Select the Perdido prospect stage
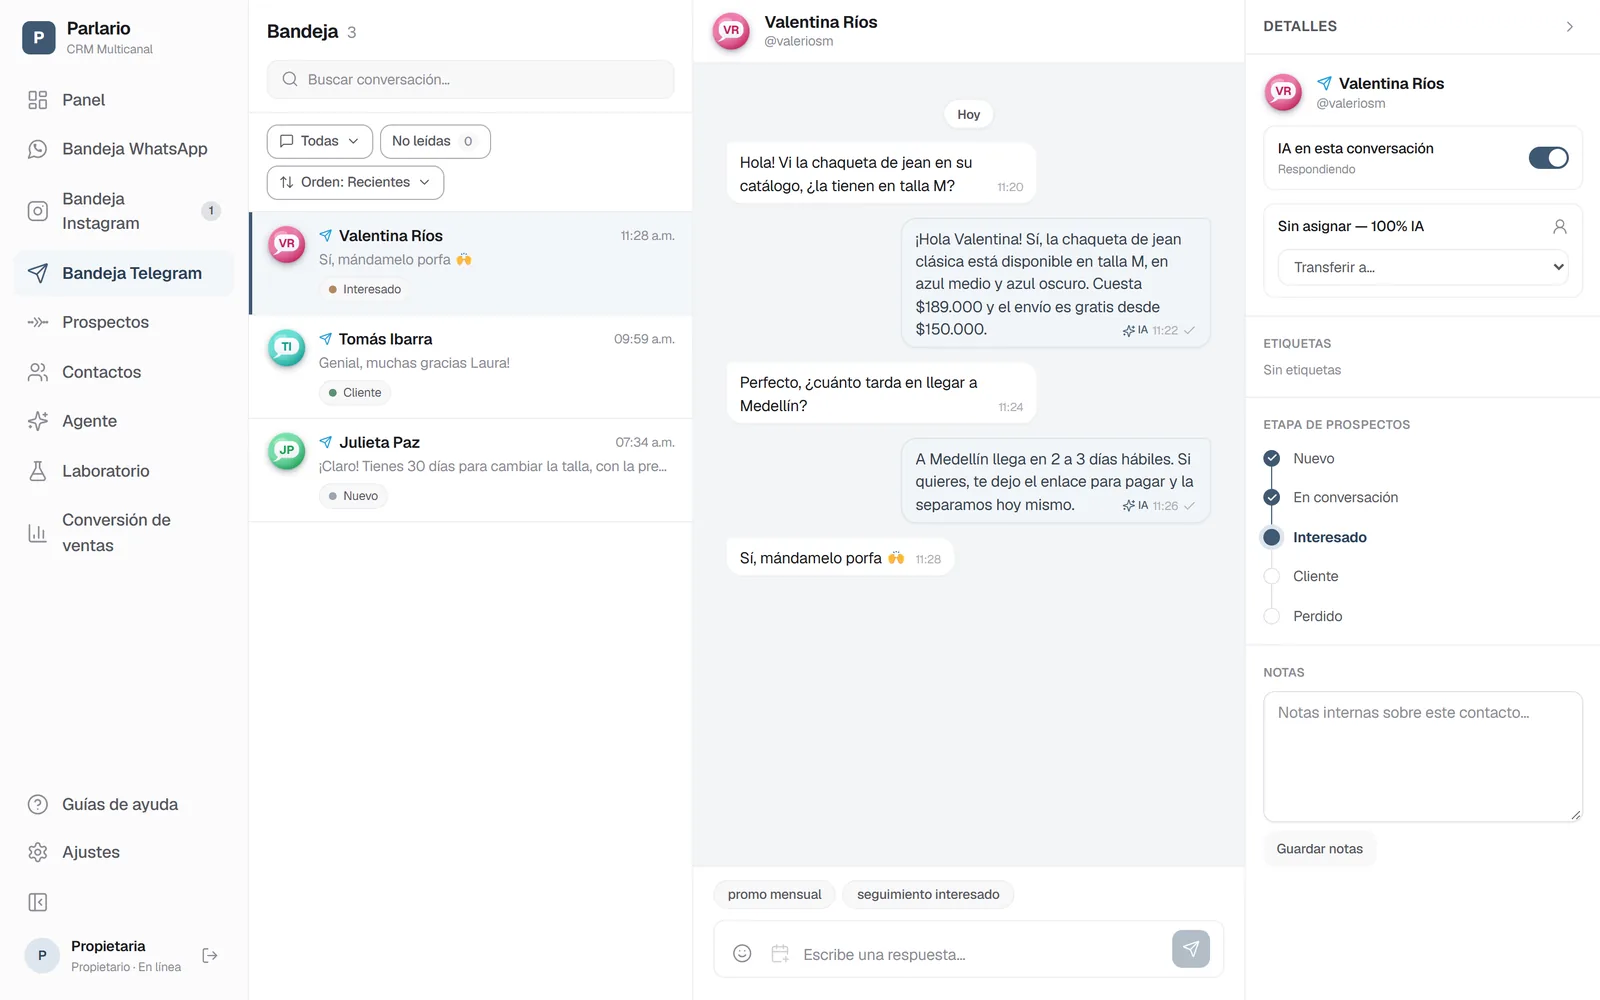 point(1303,616)
